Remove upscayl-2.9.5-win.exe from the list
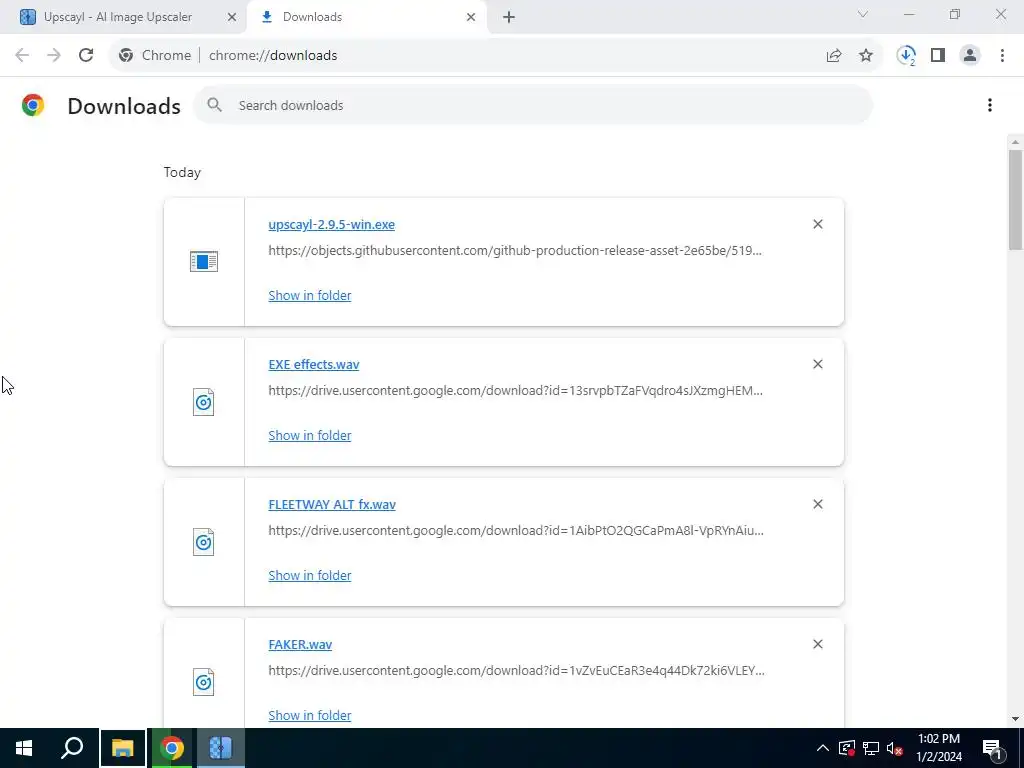 tap(818, 224)
